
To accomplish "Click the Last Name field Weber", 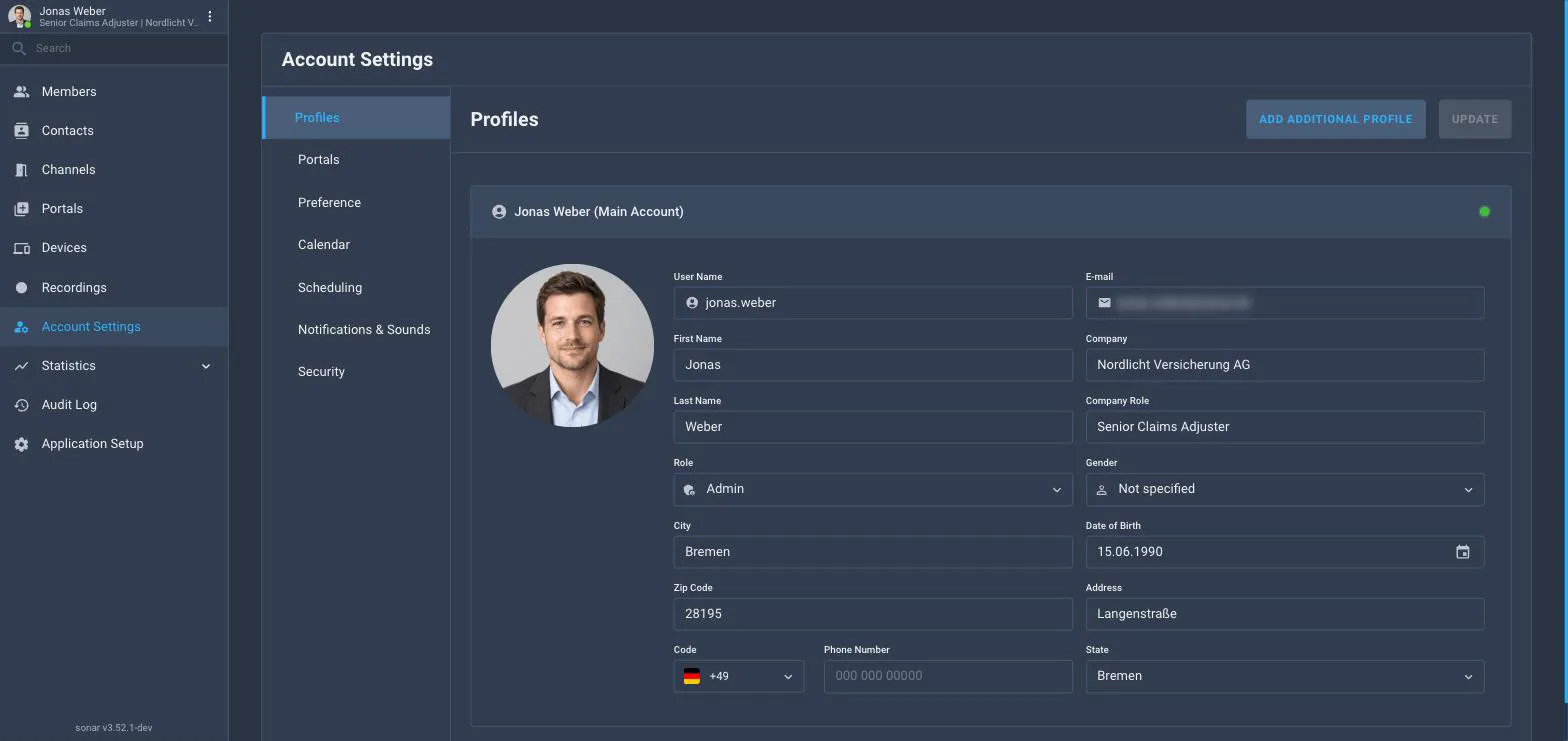I will 873,427.
